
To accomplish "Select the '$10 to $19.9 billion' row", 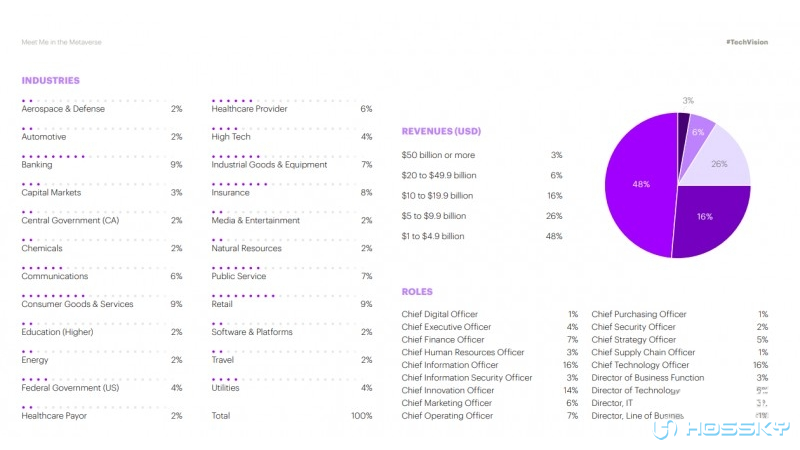I will 482,196.
